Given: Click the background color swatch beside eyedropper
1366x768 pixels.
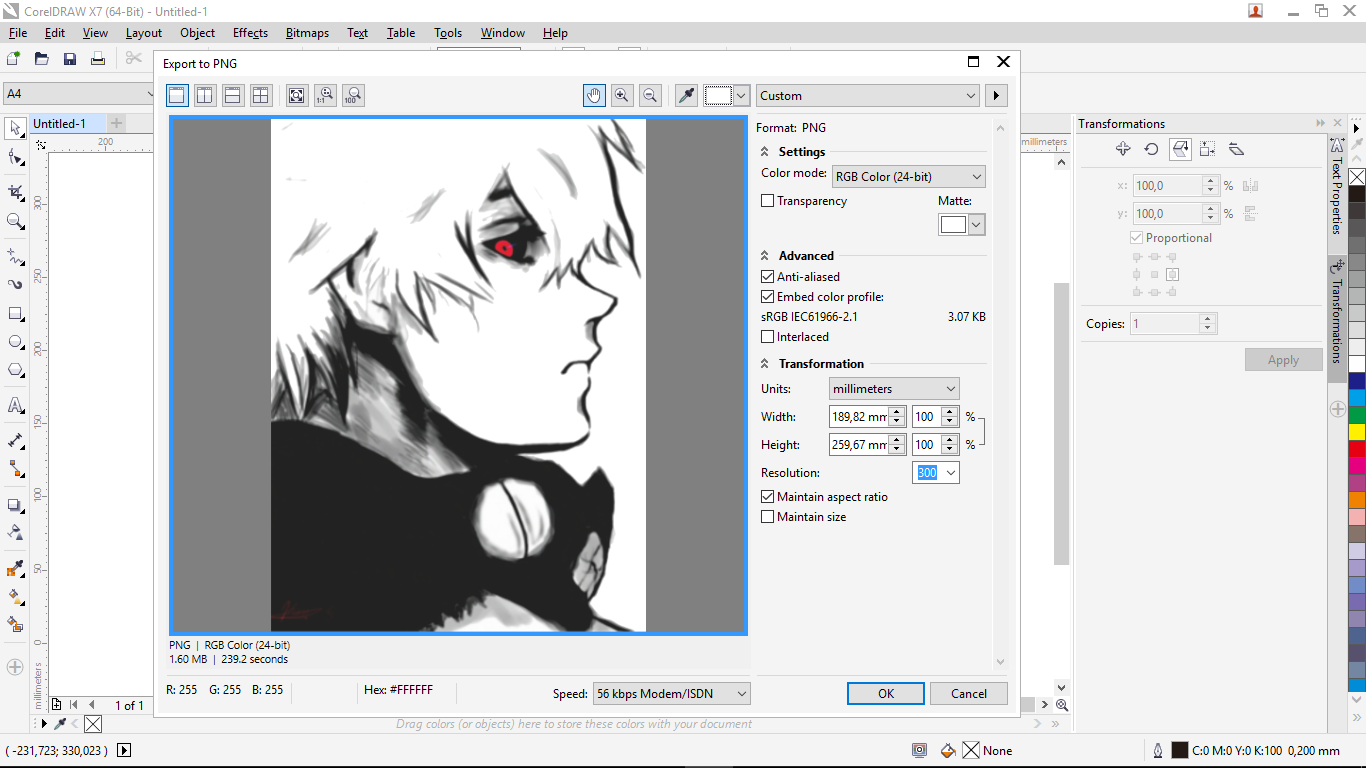Looking at the screenshot, I should click(718, 95).
